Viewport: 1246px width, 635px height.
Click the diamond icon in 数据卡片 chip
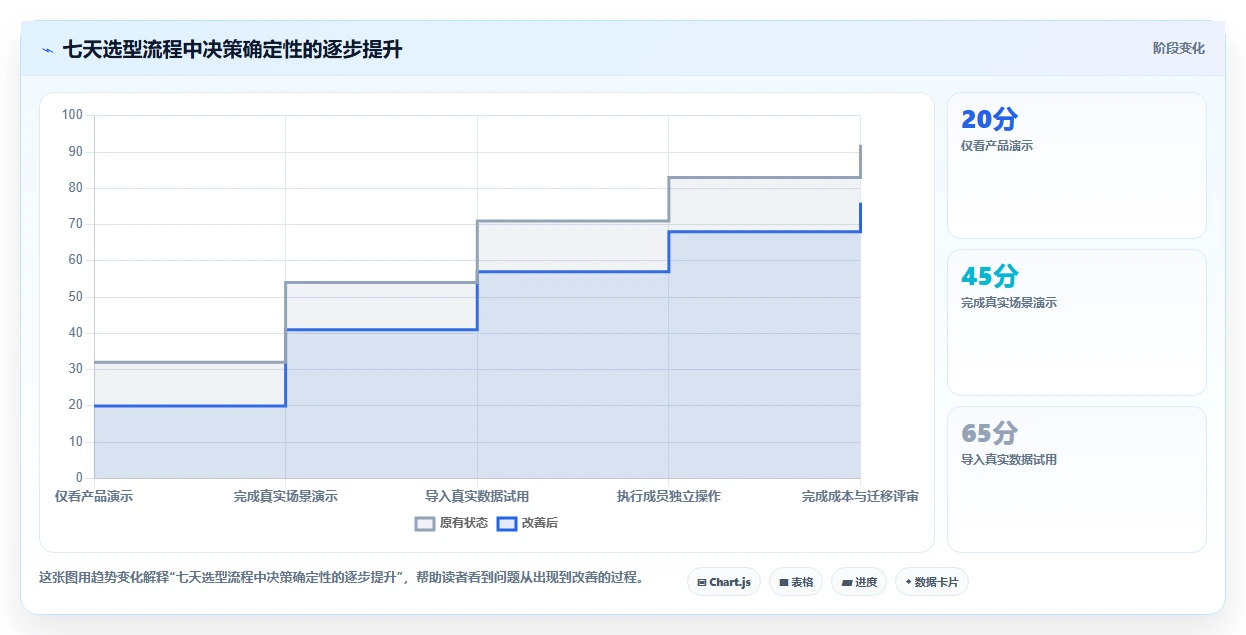(x=908, y=582)
